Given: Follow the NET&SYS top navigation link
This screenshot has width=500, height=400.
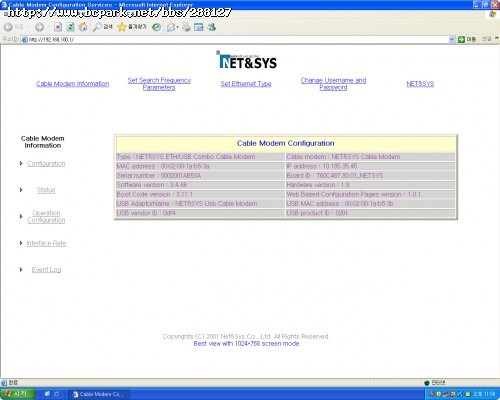Looking at the screenshot, I should point(420,84).
